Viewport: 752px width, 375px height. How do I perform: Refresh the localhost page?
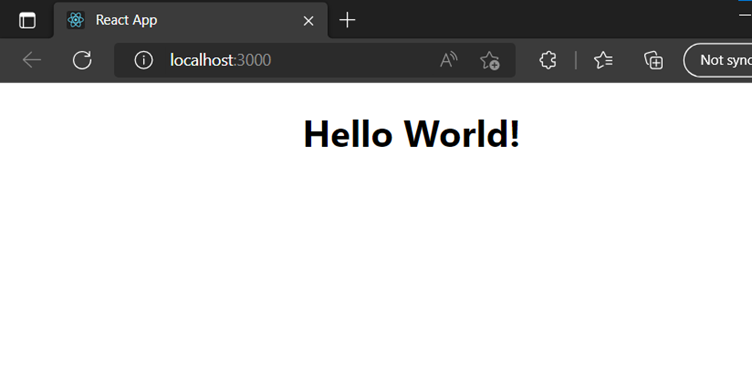click(82, 60)
